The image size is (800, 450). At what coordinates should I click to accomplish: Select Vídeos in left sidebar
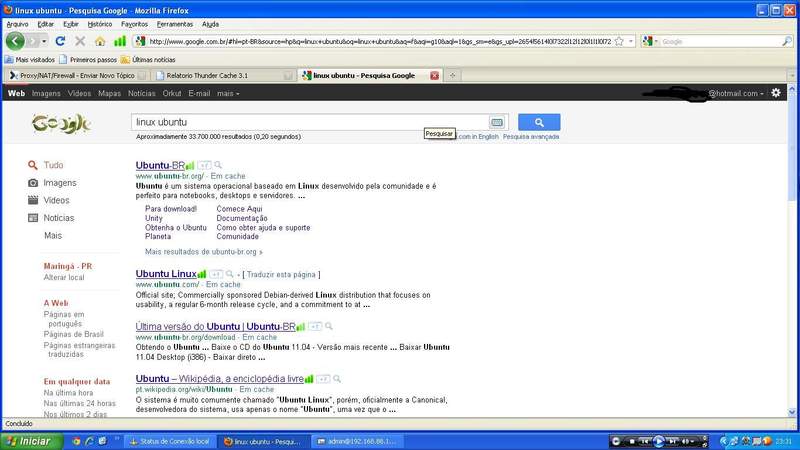56,201
